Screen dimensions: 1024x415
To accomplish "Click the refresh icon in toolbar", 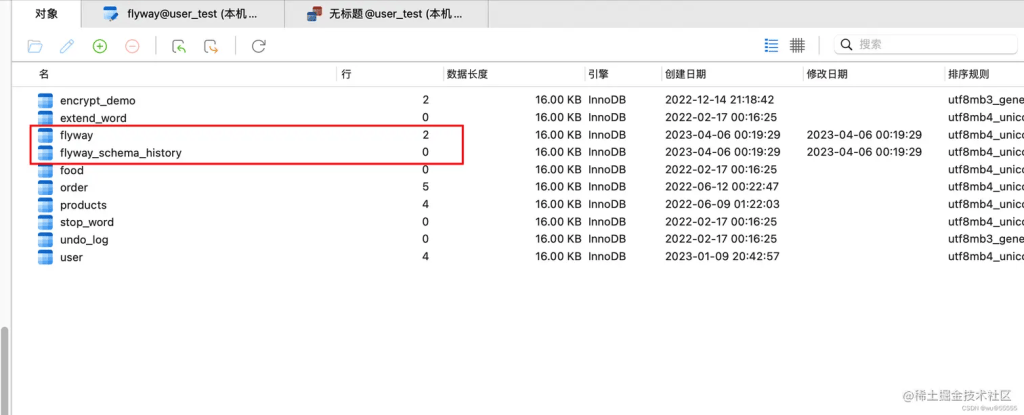I will point(258,46).
